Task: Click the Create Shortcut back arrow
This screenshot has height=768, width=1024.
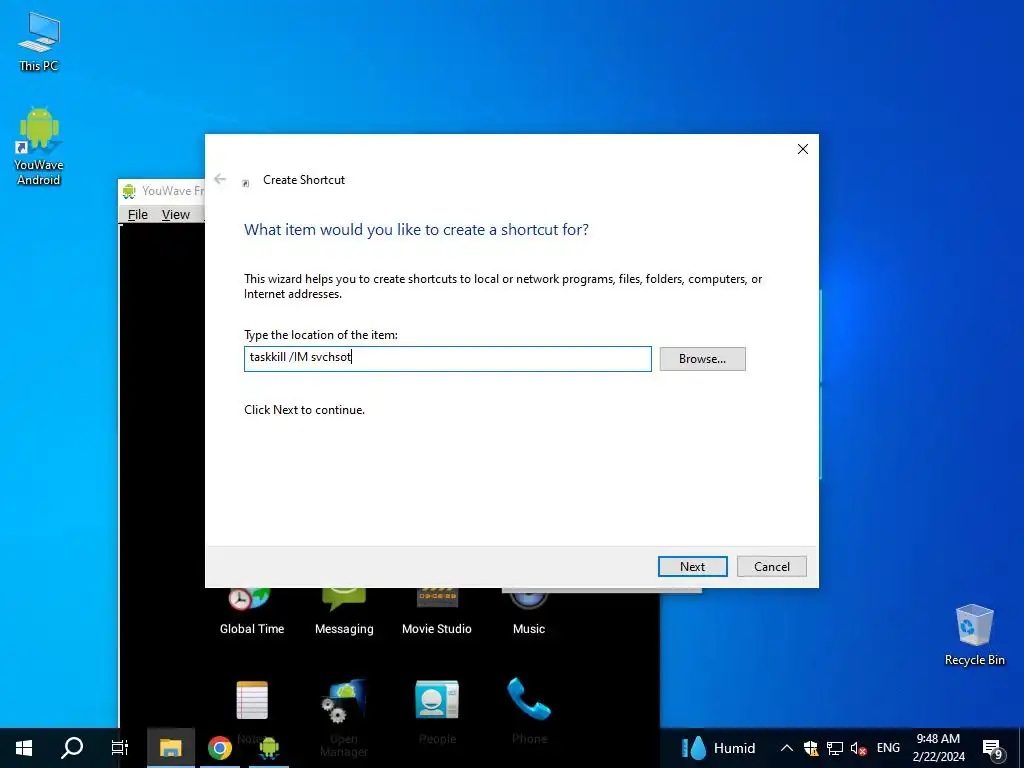Action: tap(220, 179)
